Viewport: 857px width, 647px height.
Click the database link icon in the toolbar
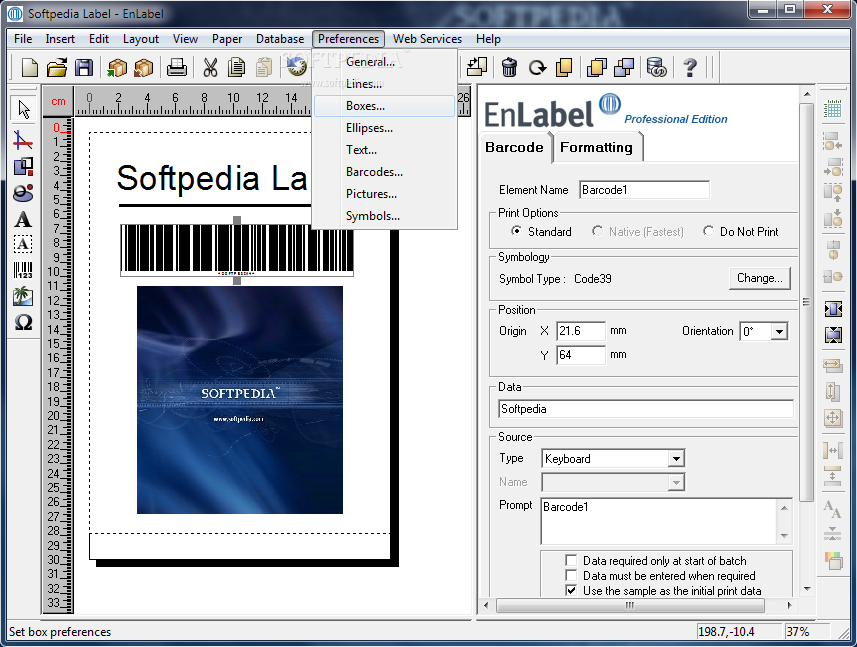tap(656, 67)
